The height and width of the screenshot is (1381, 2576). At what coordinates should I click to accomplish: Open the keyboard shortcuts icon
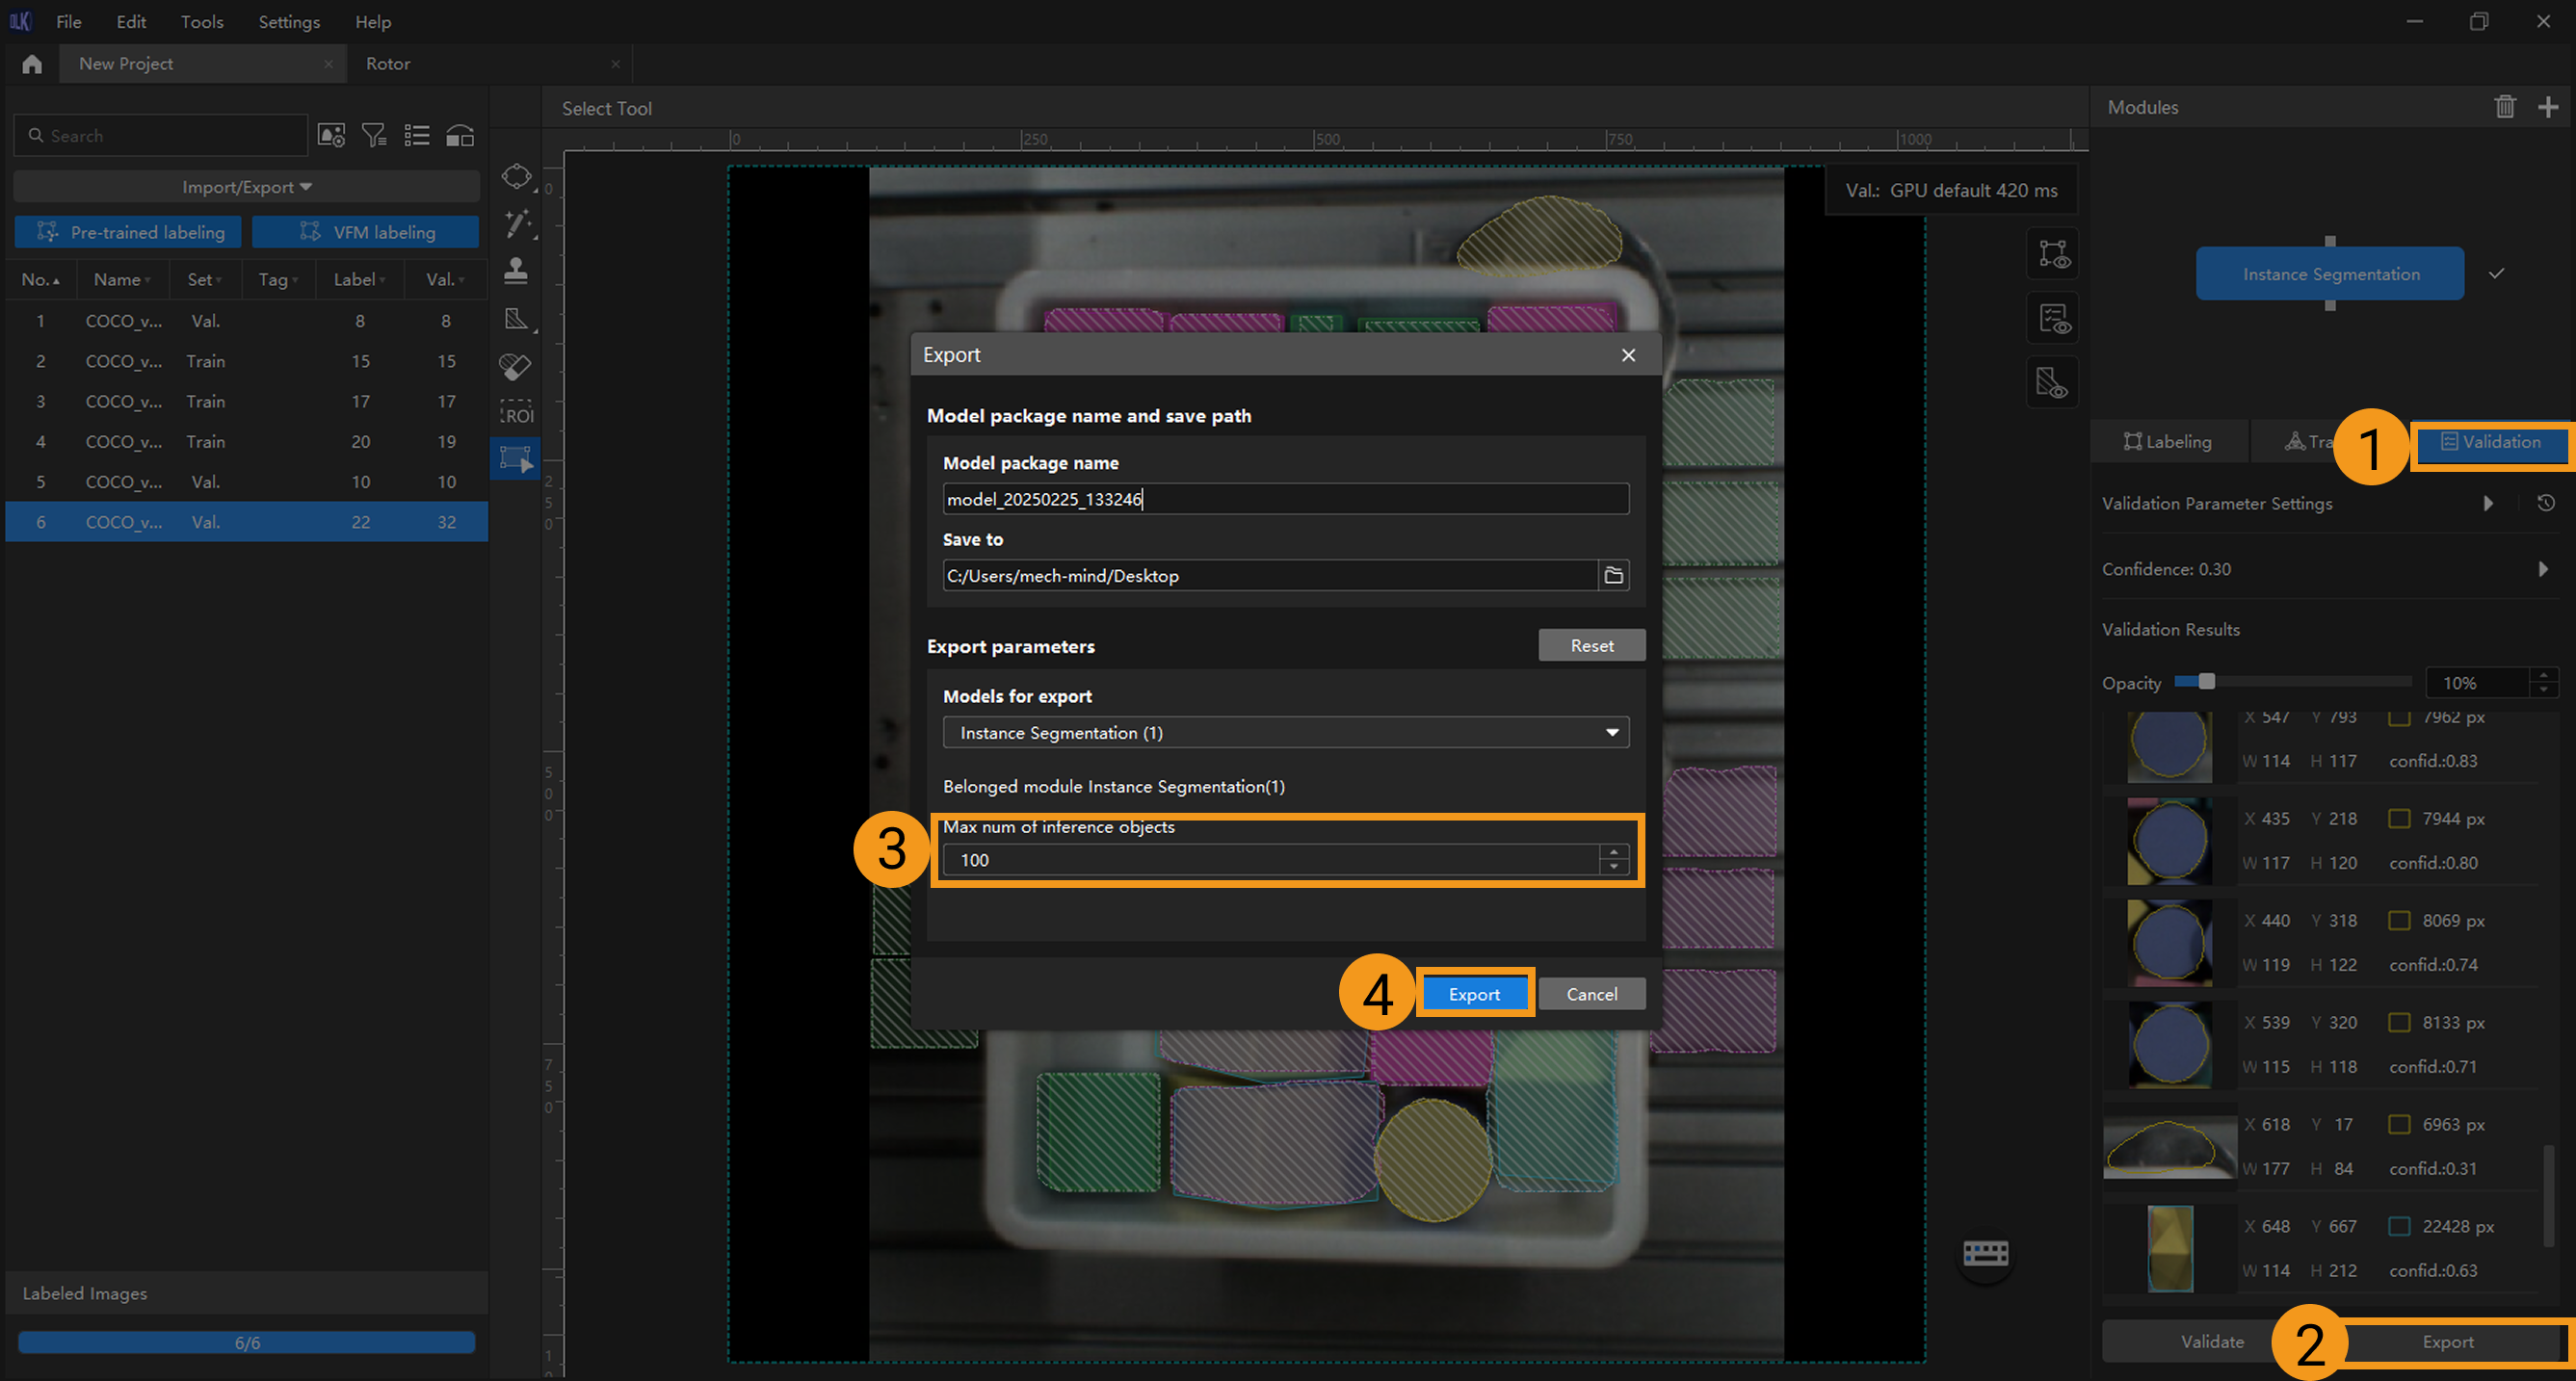pyautogui.click(x=1985, y=1252)
